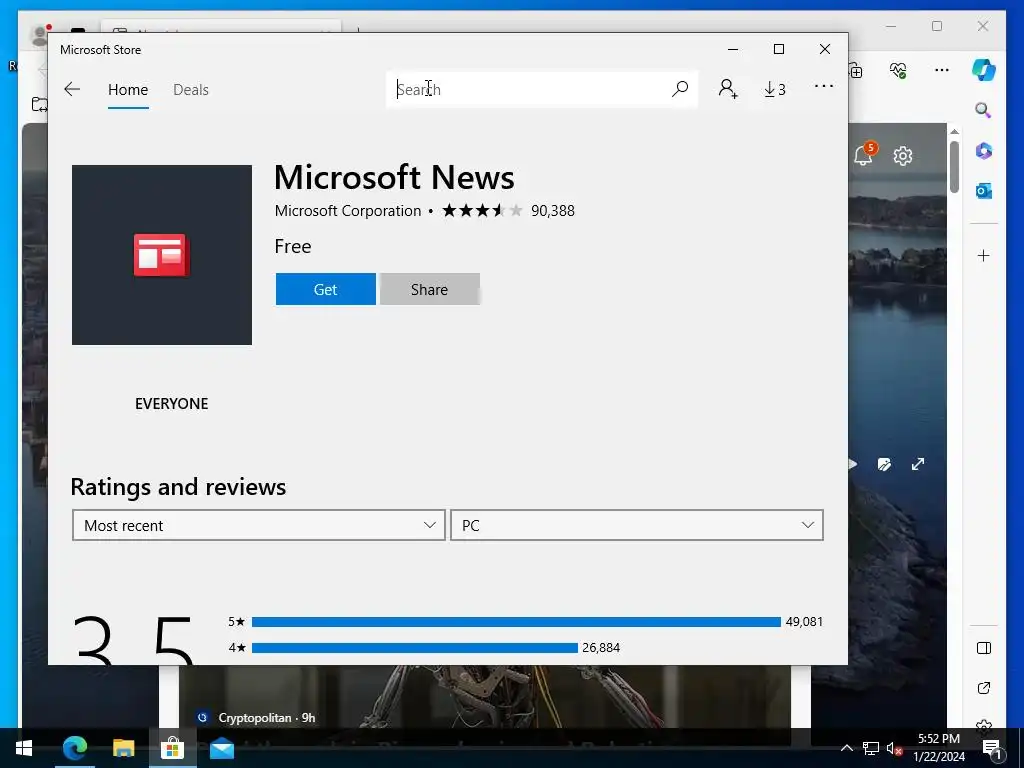Switch to the Deals tab
1024x768 pixels.
(191, 89)
